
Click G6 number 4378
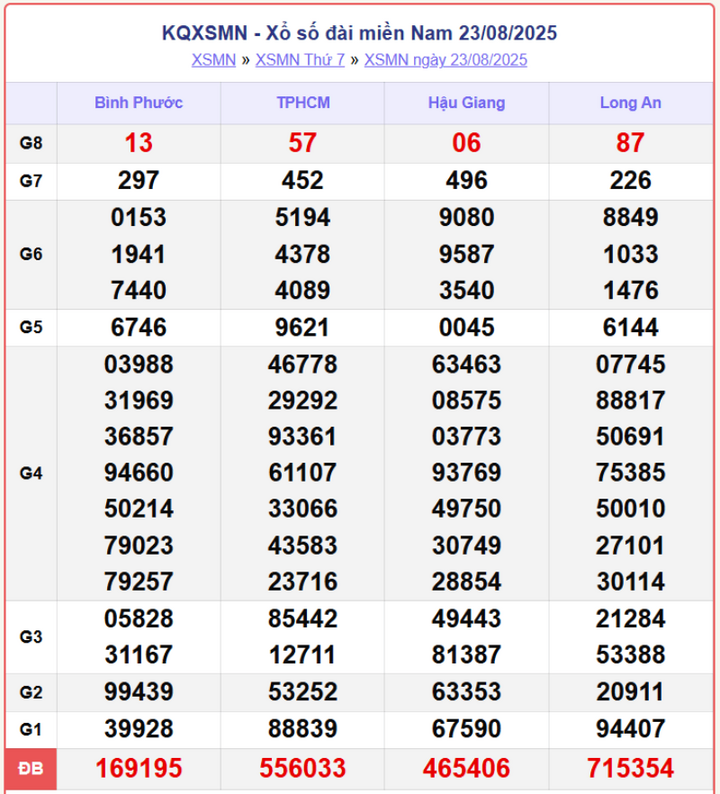click(303, 254)
